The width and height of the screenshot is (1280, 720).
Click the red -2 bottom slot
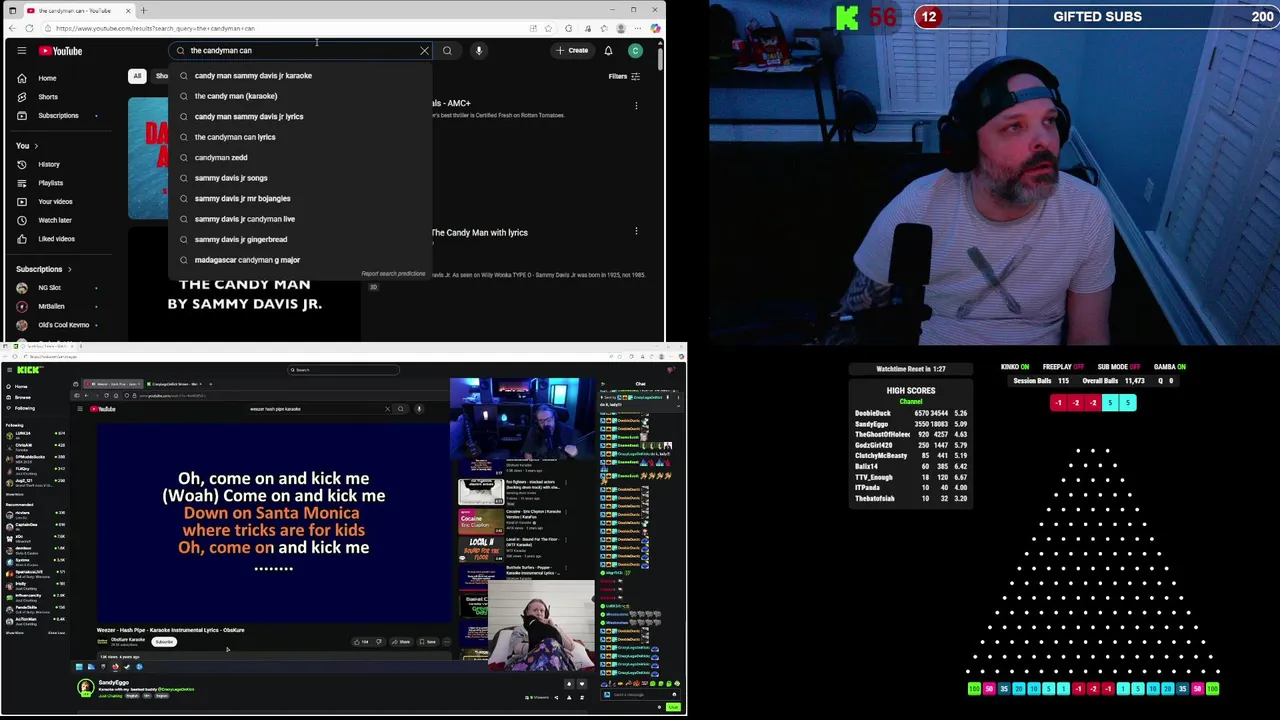tap(1092, 688)
